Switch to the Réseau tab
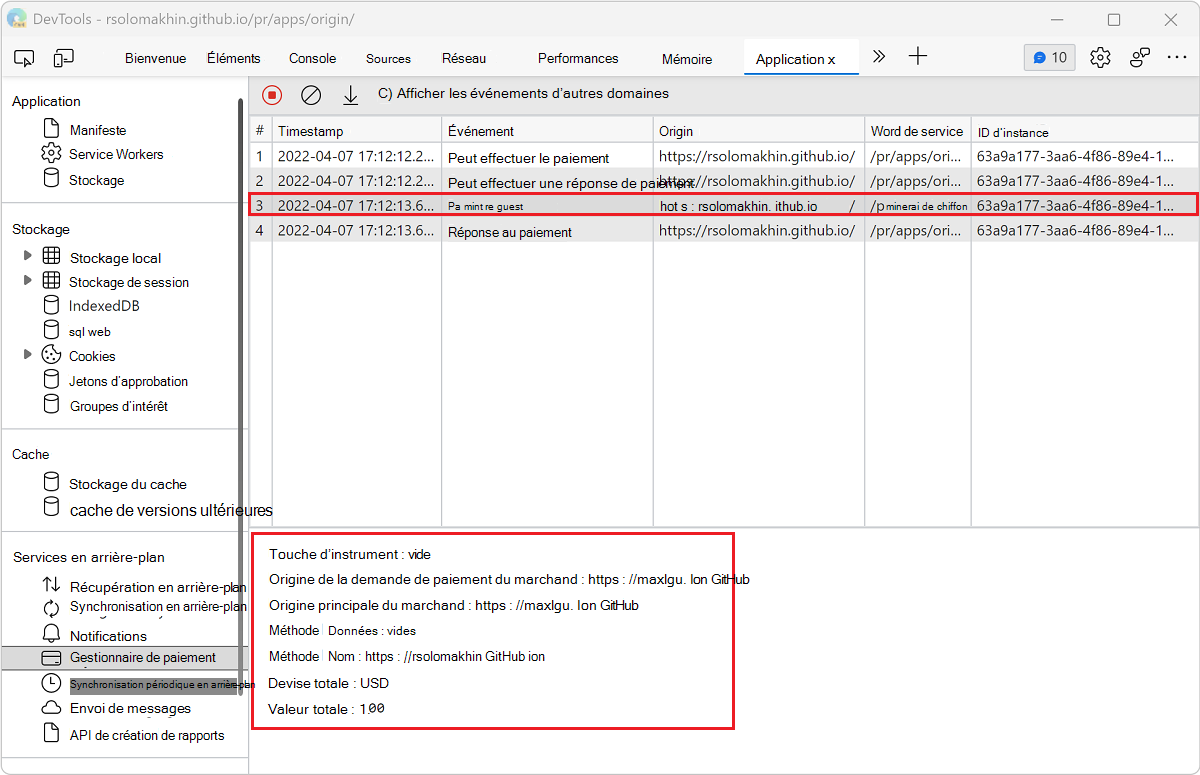Viewport: 1200px width, 775px height. click(x=464, y=58)
